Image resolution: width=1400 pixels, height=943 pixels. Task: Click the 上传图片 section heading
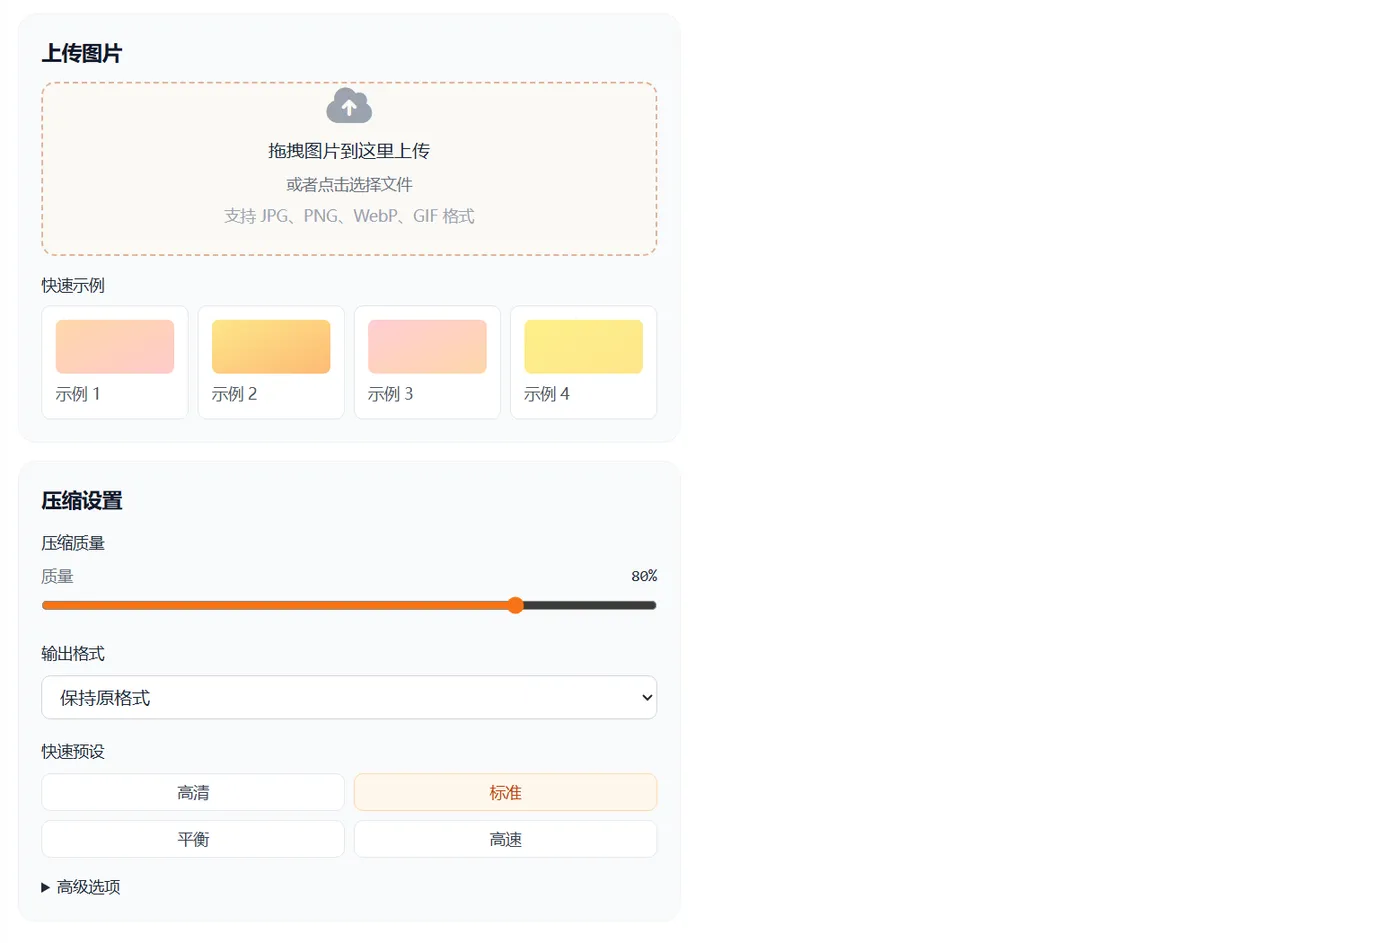81,53
